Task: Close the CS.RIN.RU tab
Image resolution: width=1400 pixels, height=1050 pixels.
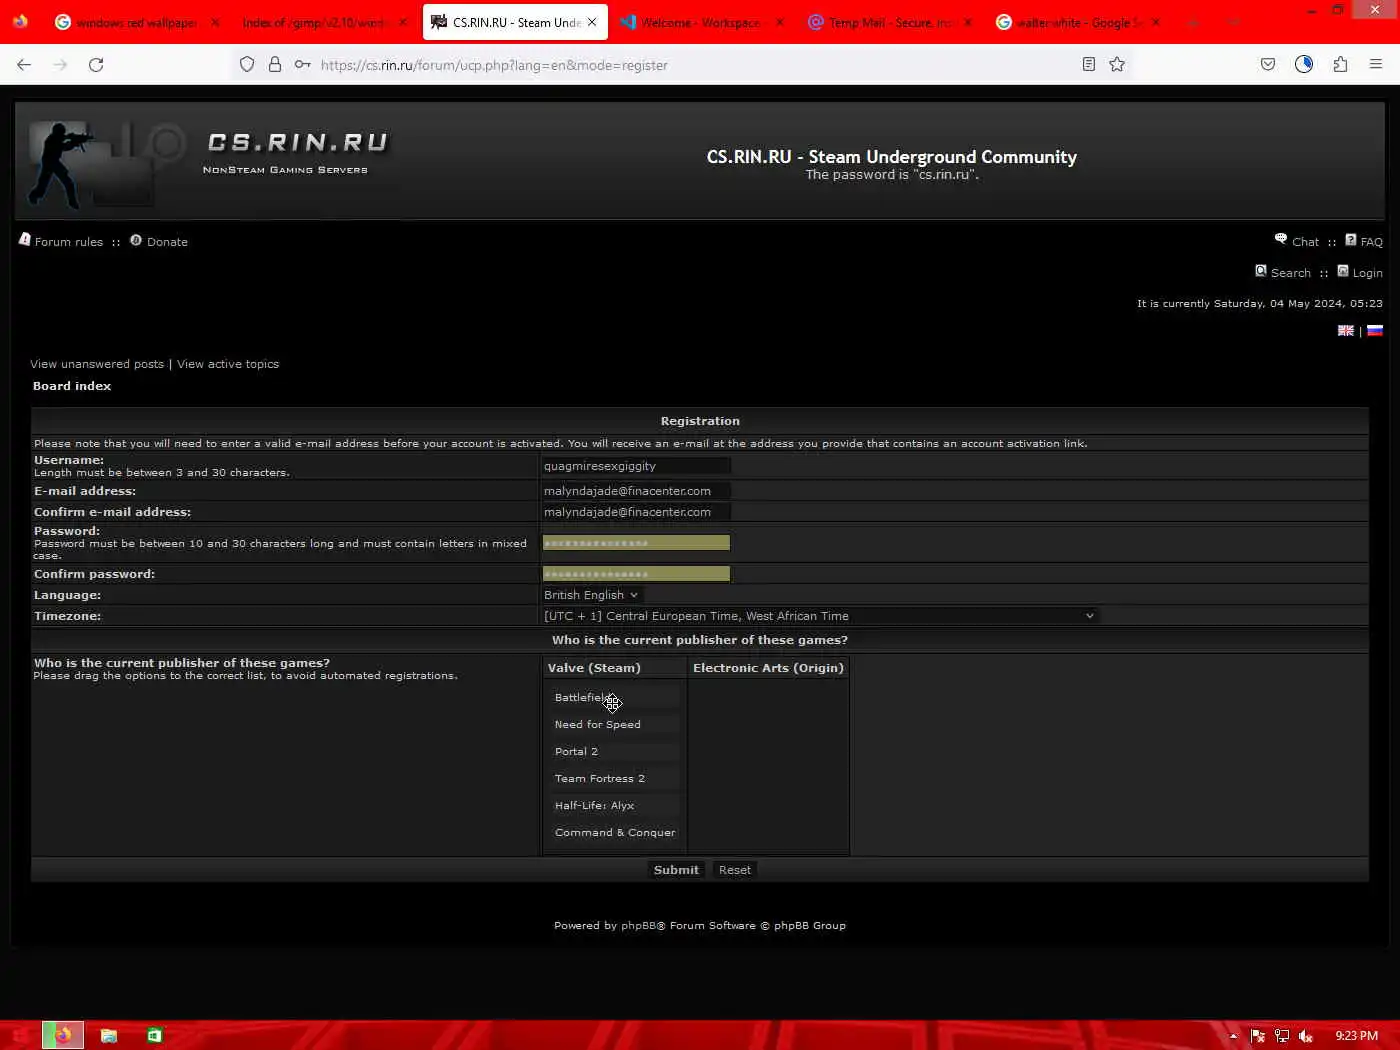Action: pyautogui.click(x=592, y=22)
